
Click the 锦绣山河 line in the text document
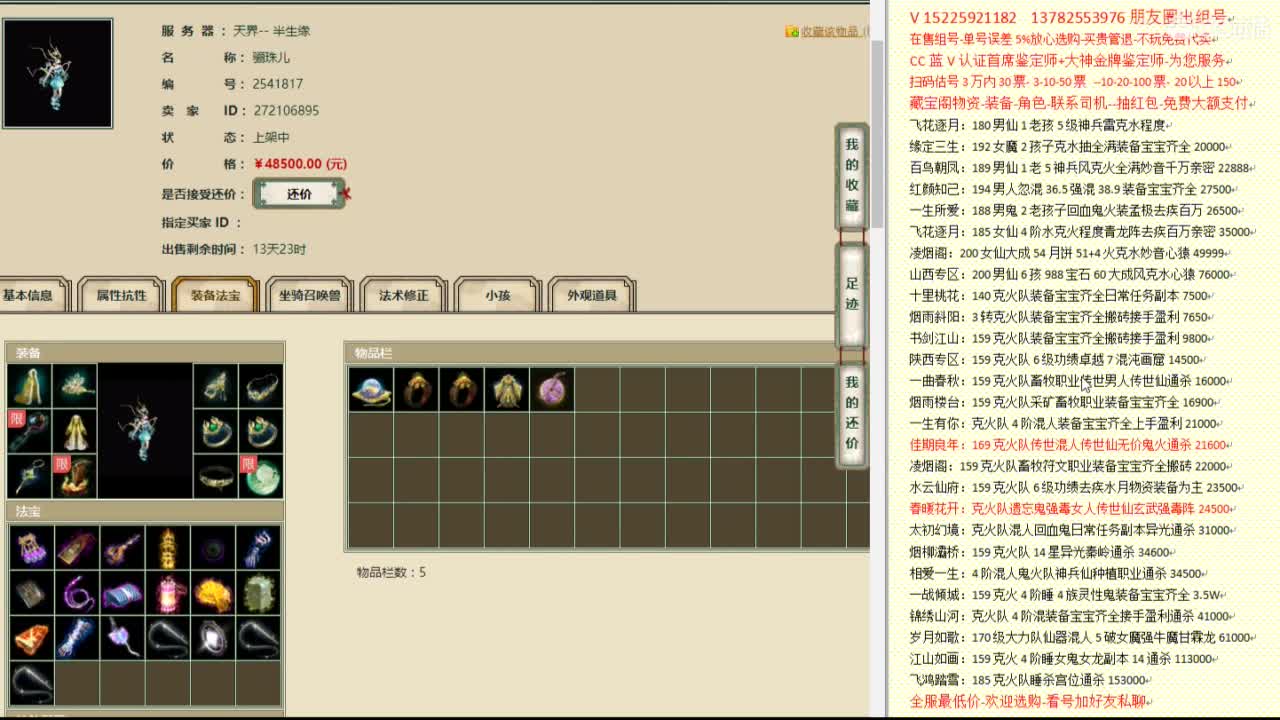click(x=1073, y=616)
